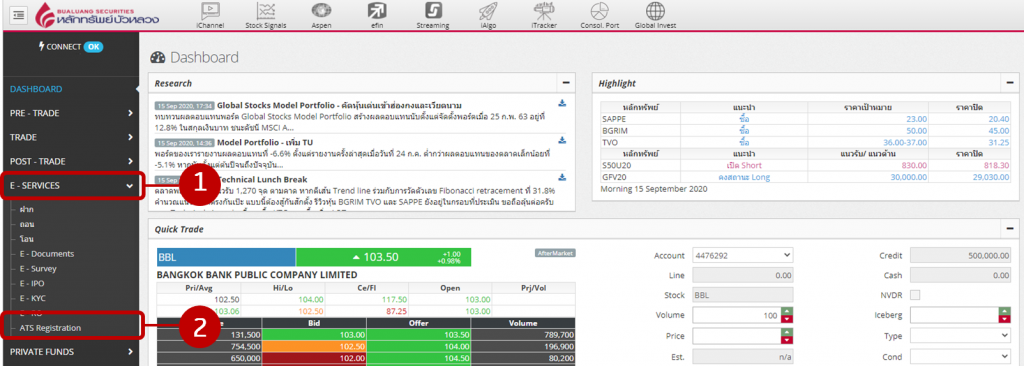Open E - KYC submenu item
The image size is (1024, 366).
[33, 299]
